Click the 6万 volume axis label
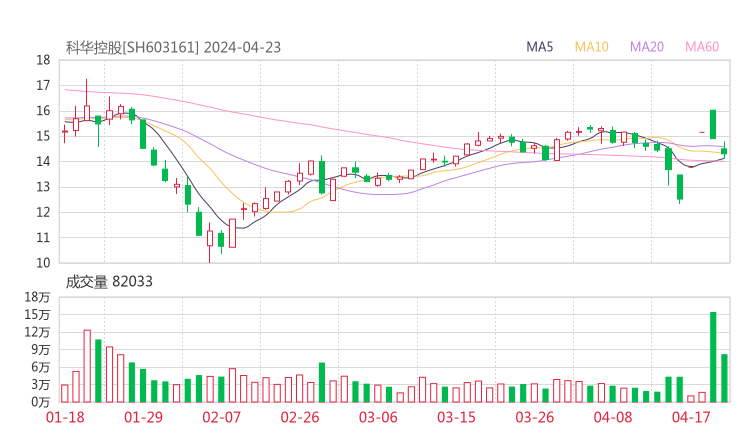This screenshot has width=740, height=440. pos(41,367)
